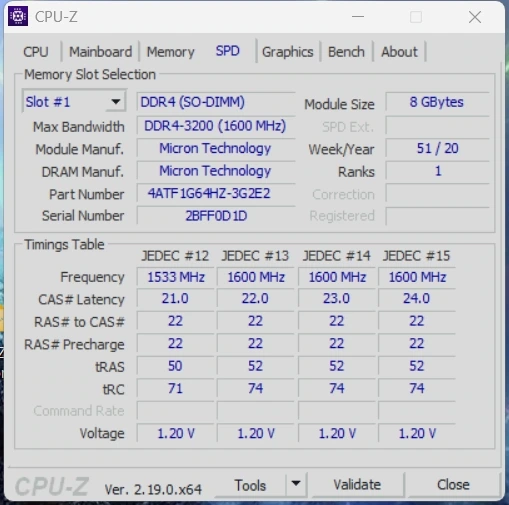The image size is (509, 505).
Task: Click the CAS# Latency value 24.0
Action: click(x=417, y=298)
